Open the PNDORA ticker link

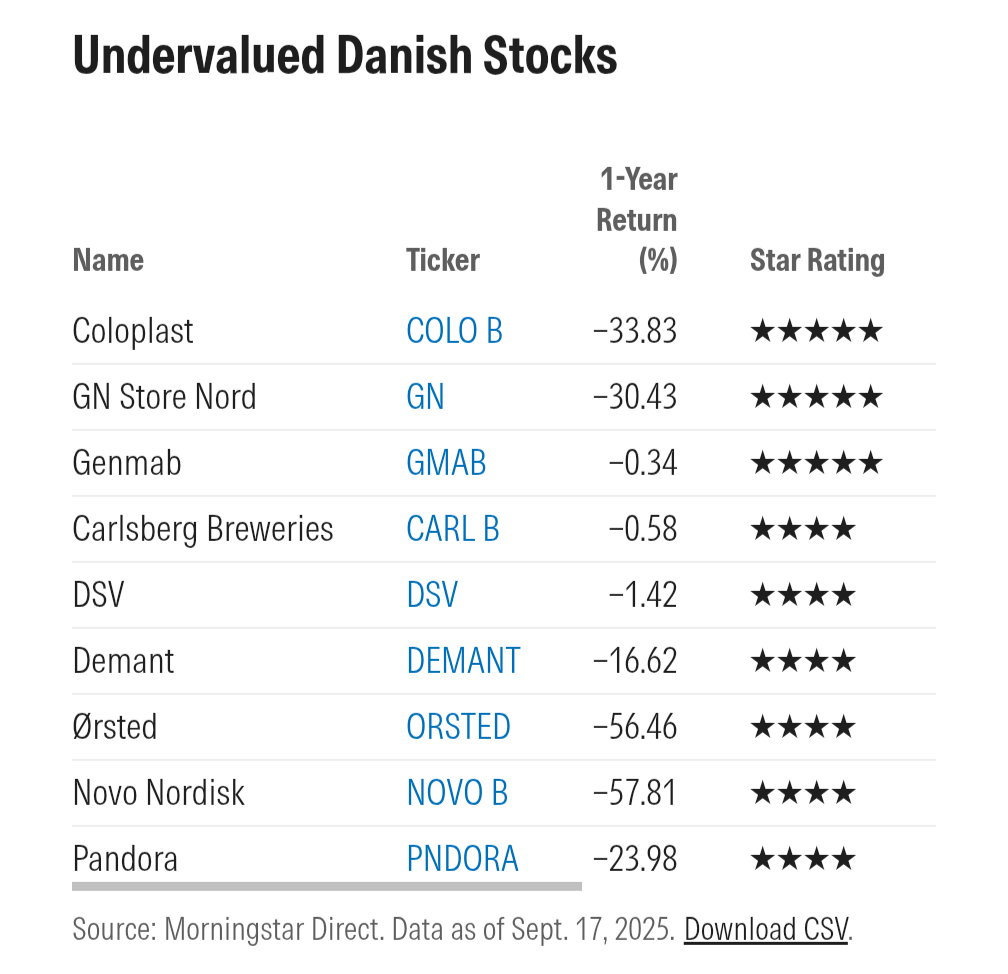(x=462, y=859)
